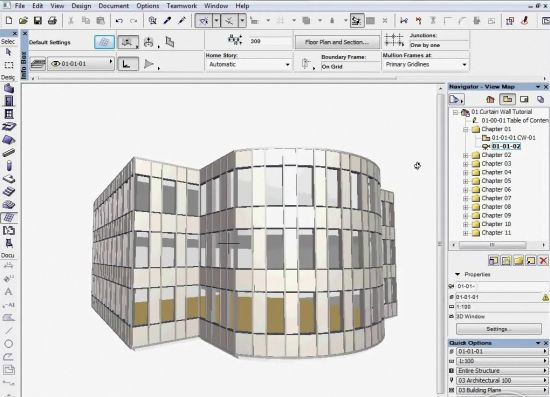Click the Print icon in toolbar
Viewport: 550px width, 397px height.
pyautogui.click(x=52, y=21)
